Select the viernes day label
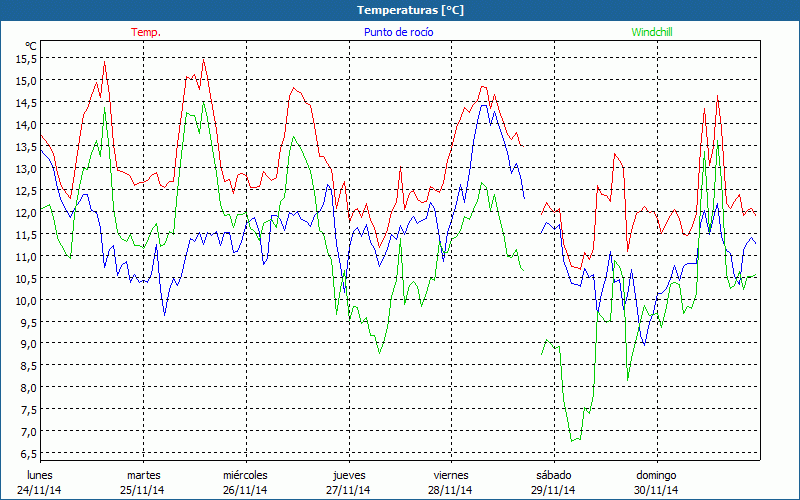Viewport: 800px width, 500px height. pyautogui.click(x=451, y=475)
